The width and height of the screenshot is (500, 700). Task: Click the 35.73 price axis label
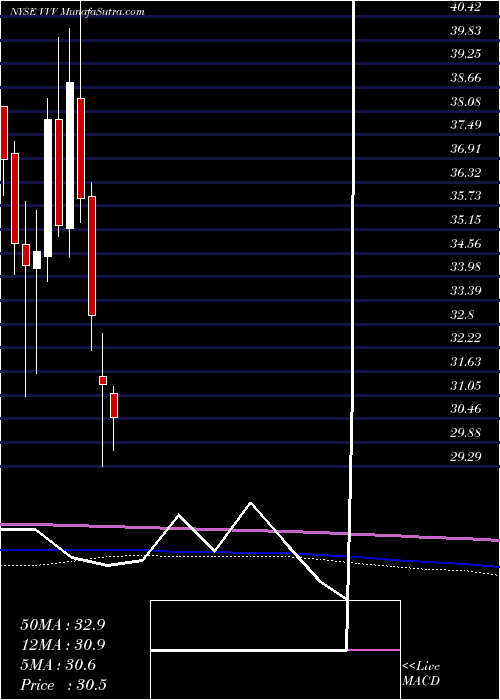tap(464, 196)
